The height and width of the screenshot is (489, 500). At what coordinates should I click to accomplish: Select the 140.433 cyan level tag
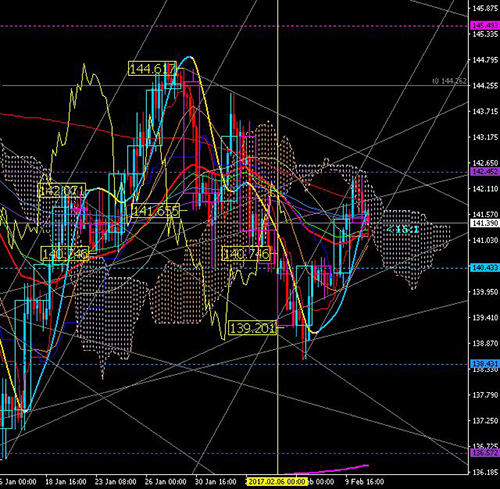click(485, 268)
